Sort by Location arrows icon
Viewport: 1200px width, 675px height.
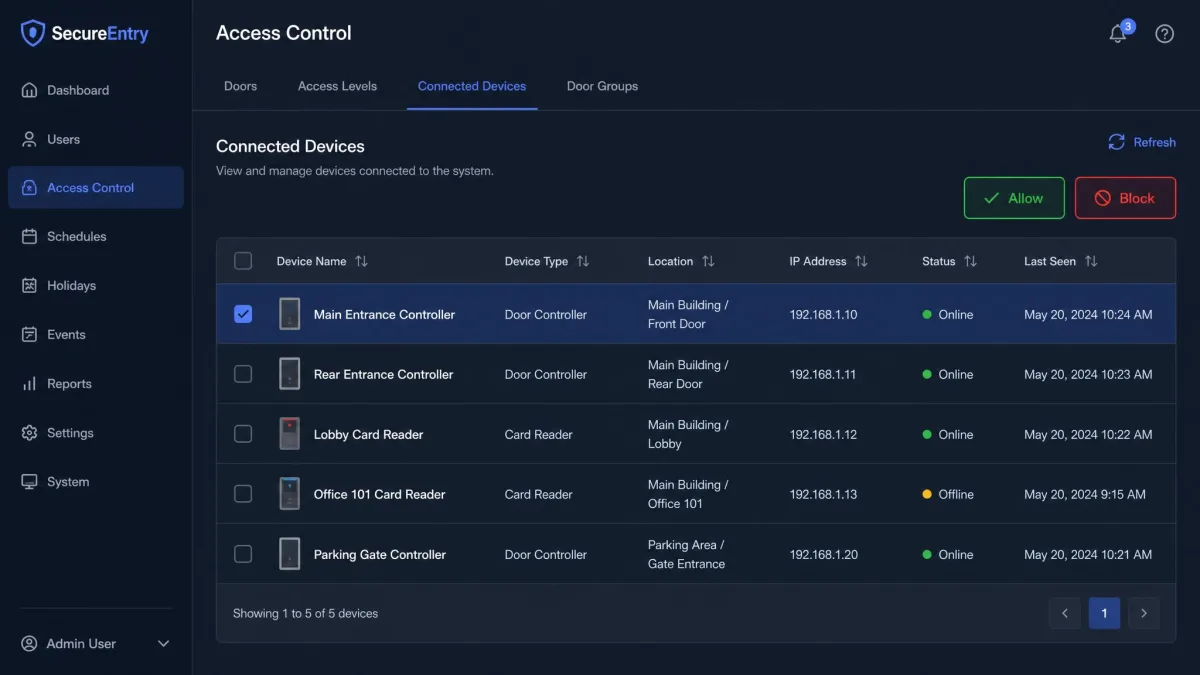(x=708, y=261)
